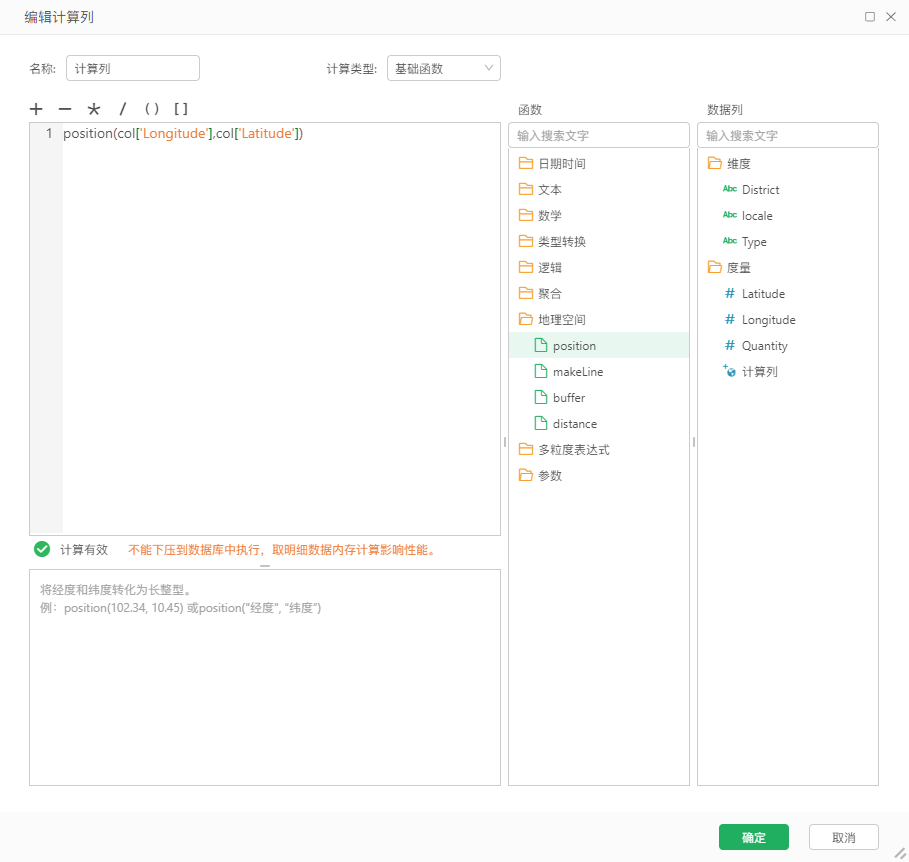
Task: Collapse the 地理空间 function folder
Action: [599, 319]
